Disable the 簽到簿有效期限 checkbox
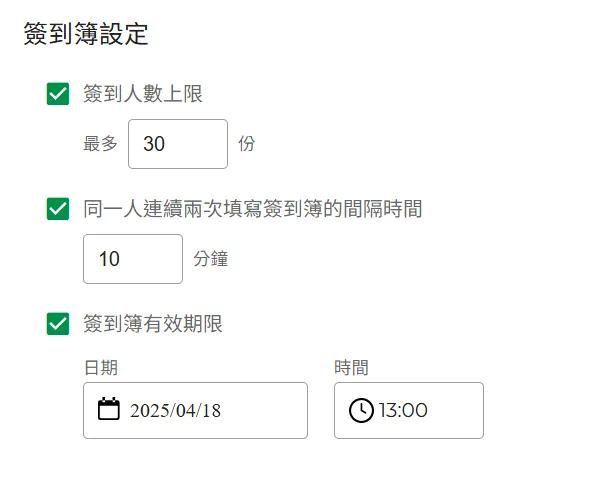The image size is (613, 478). click(x=58, y=324)
